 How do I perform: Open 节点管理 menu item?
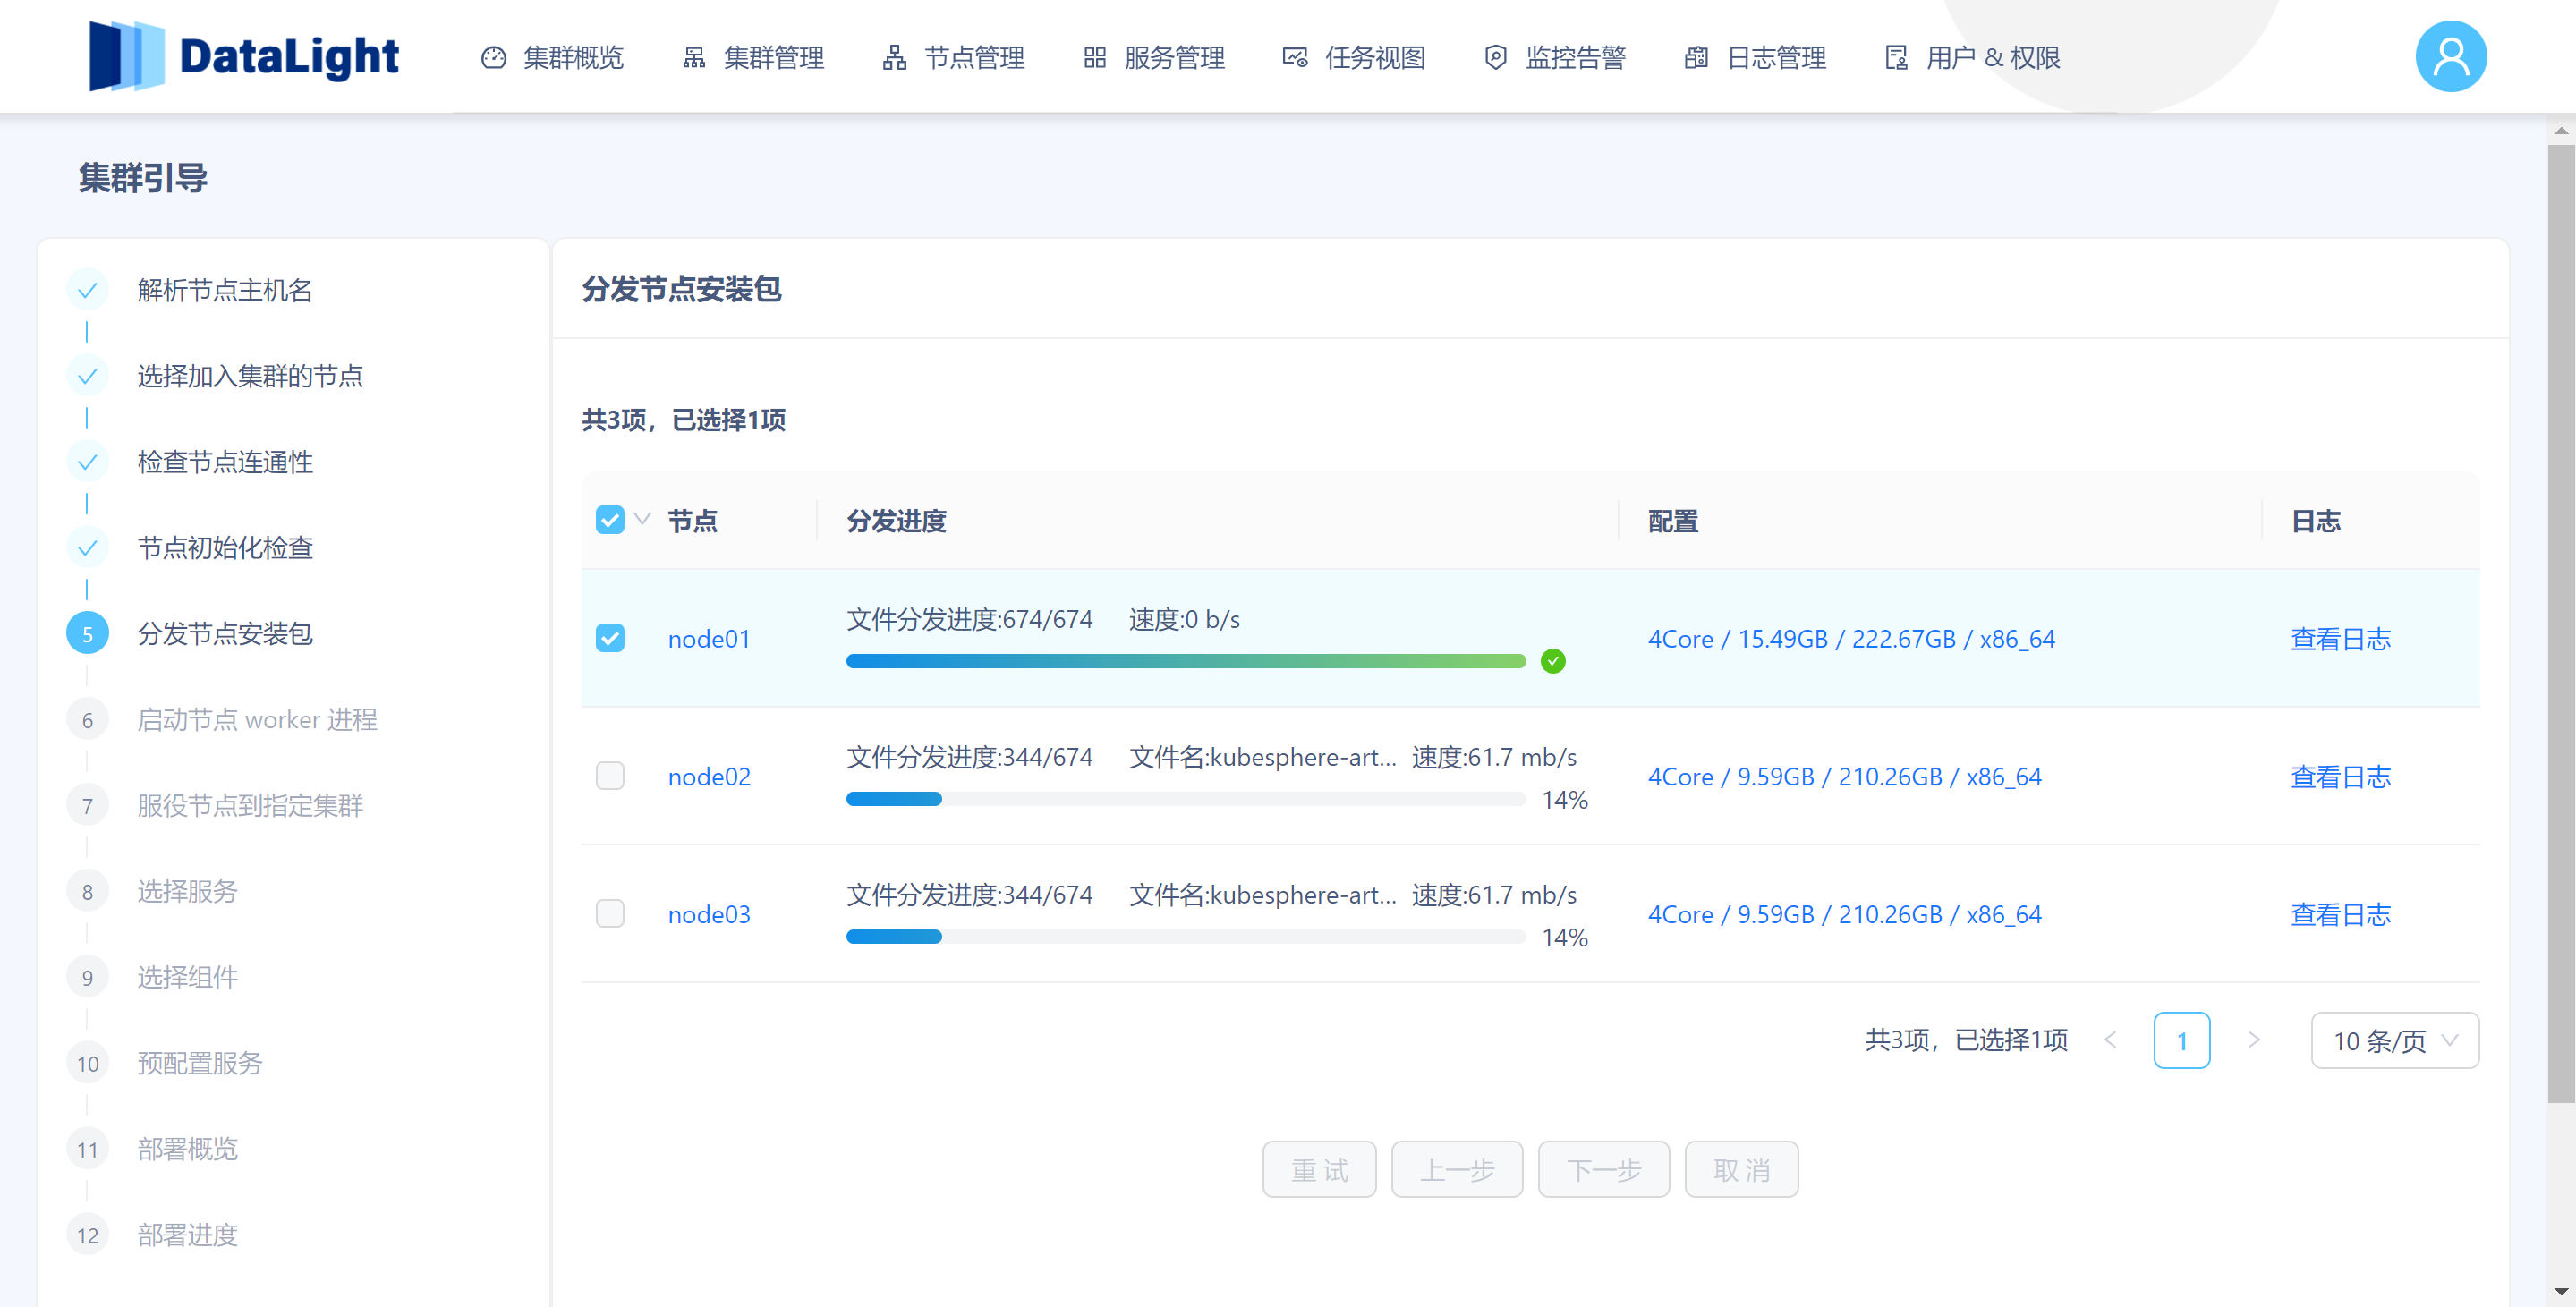click(953, 58)
